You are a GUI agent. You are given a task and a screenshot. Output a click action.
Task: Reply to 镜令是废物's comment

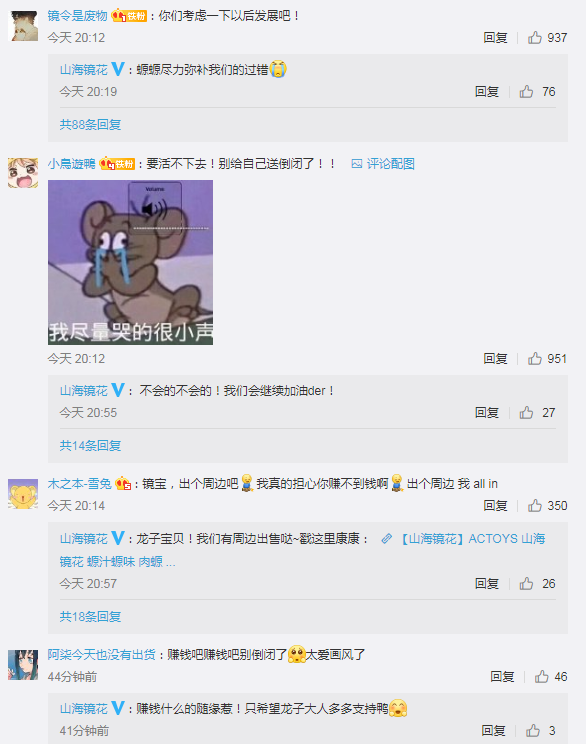coord(495,37)
